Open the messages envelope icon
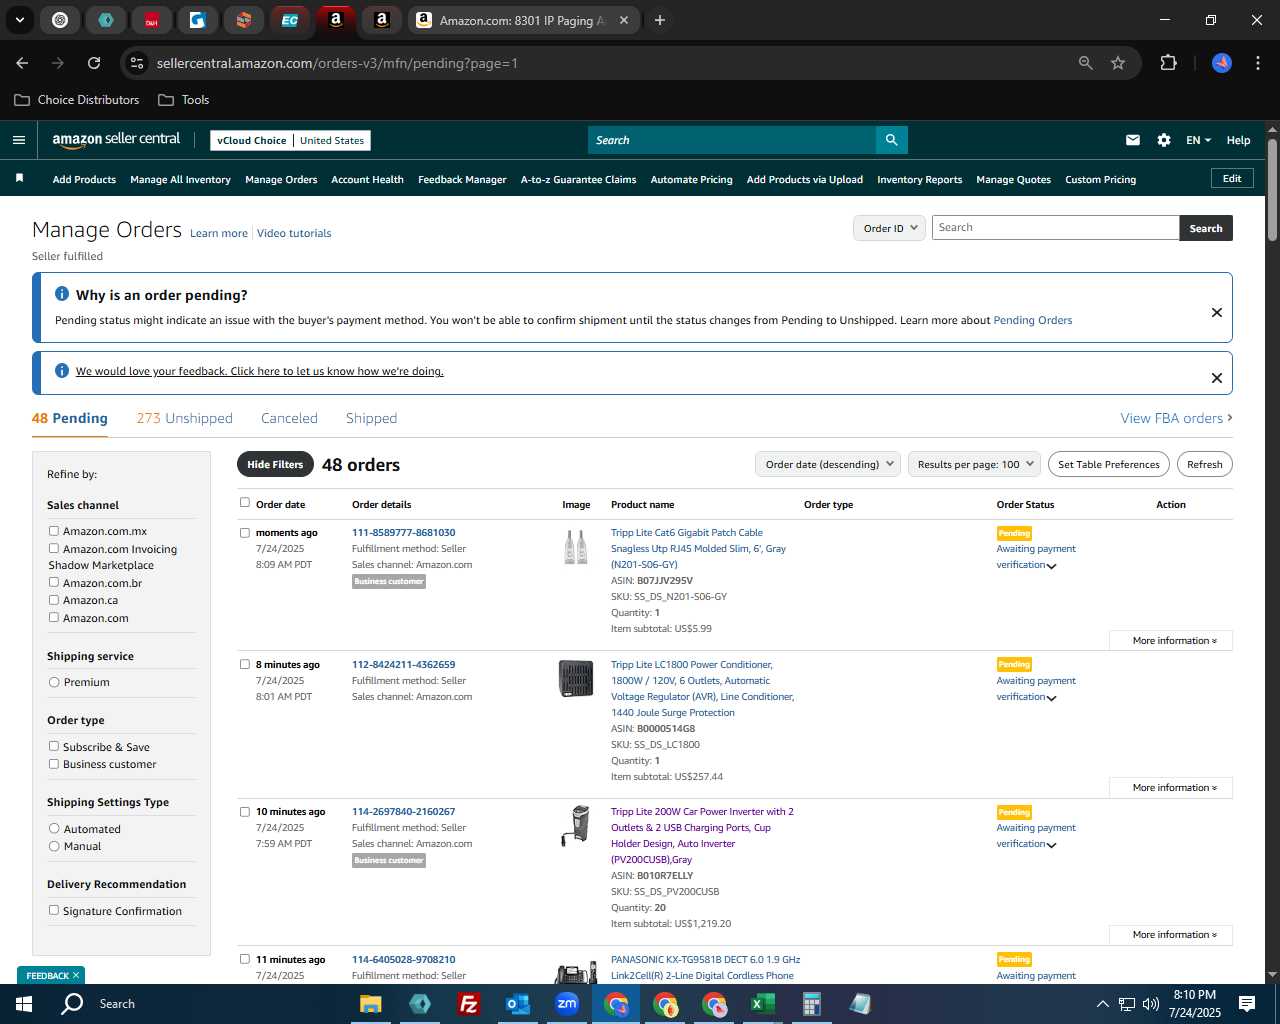Viewport: 1280px width, 1024px height. 1133,140
